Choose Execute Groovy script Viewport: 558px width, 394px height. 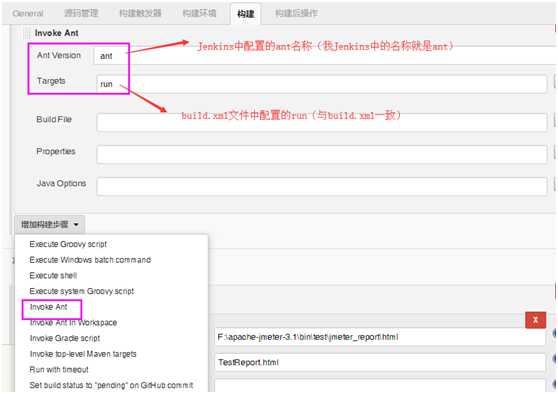point(68,244)
